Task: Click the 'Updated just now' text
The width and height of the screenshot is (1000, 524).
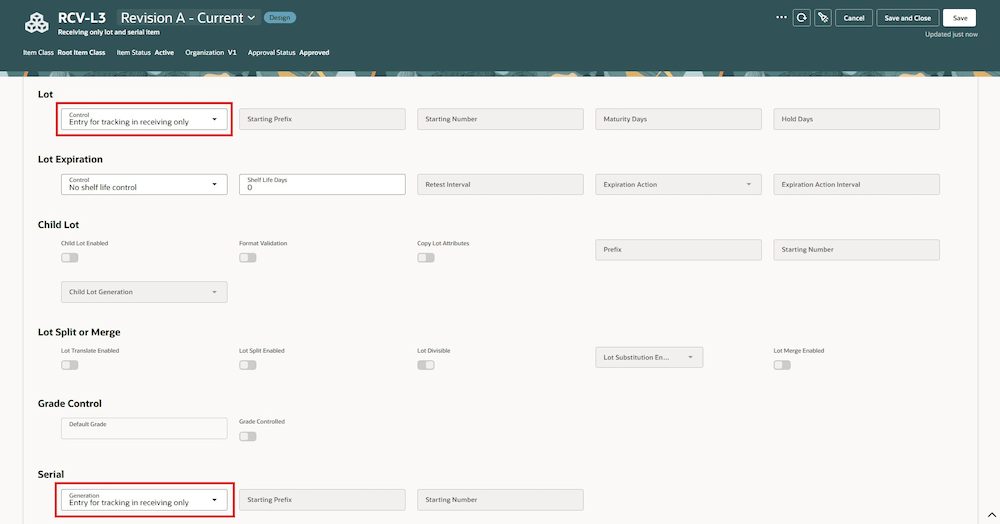Action: 951,34
